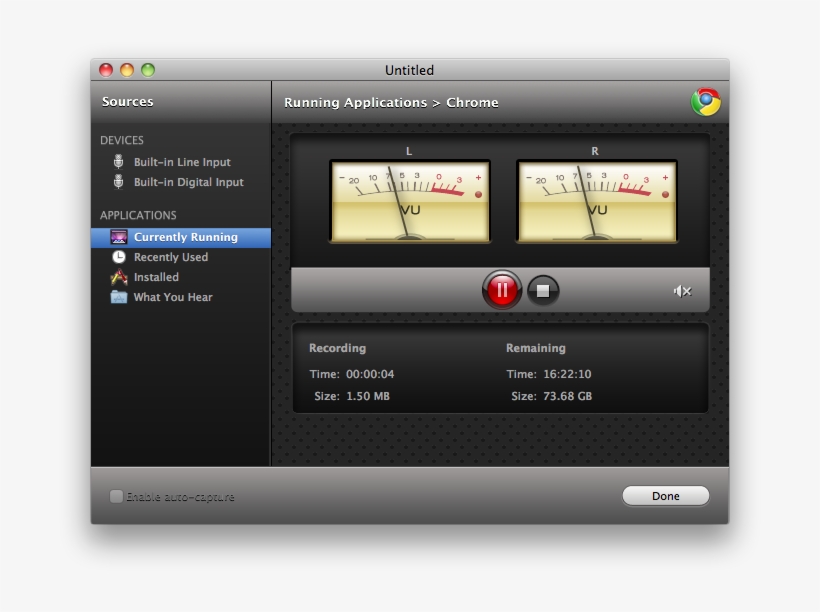Click the right channel VU meter

pyautogui.click(x=597, y=200)
